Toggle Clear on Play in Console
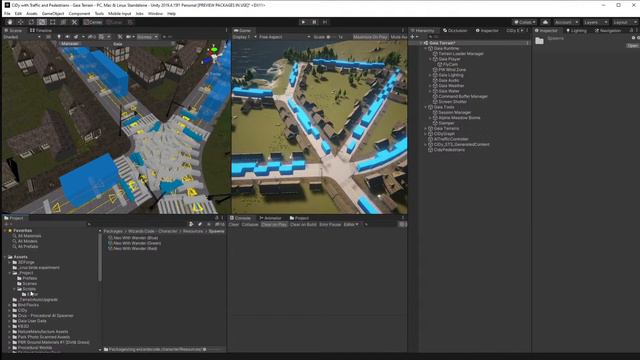This screenshot has height=360, width=640. coord(274,224)
